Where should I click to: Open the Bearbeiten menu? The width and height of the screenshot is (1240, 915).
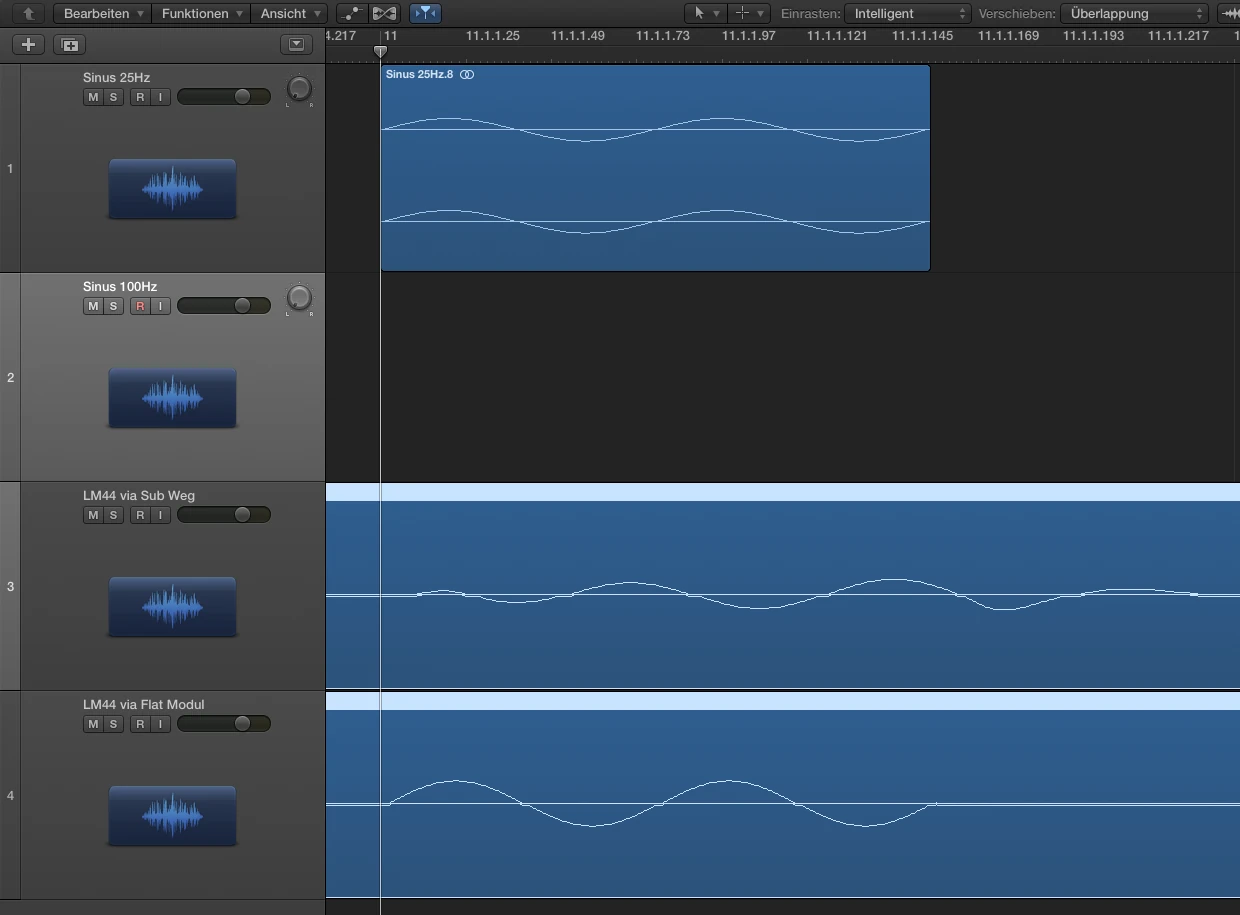coord(104,13)
